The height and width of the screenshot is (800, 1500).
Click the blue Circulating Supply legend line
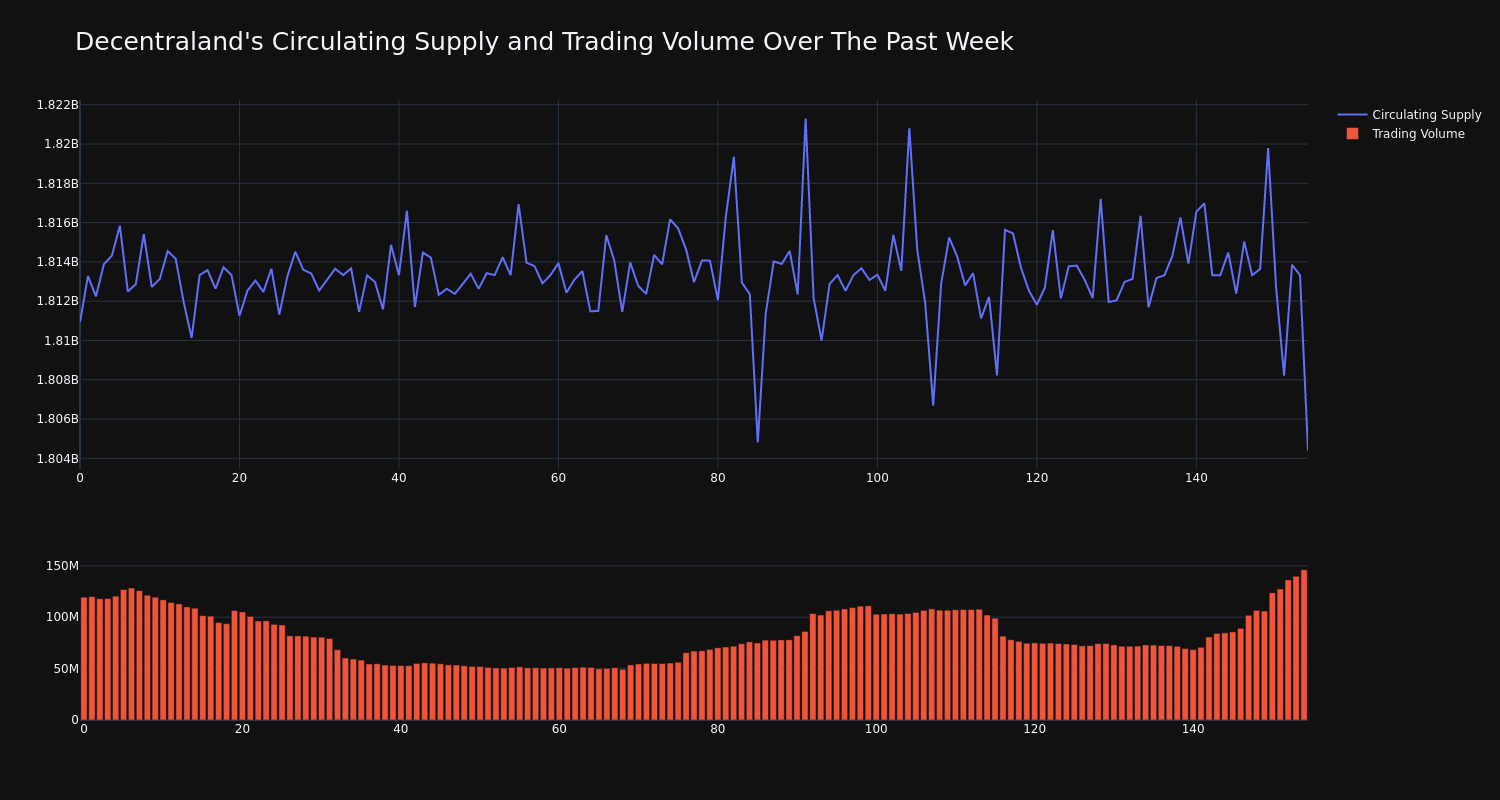pyautogui.click(x=1352, y=115)
